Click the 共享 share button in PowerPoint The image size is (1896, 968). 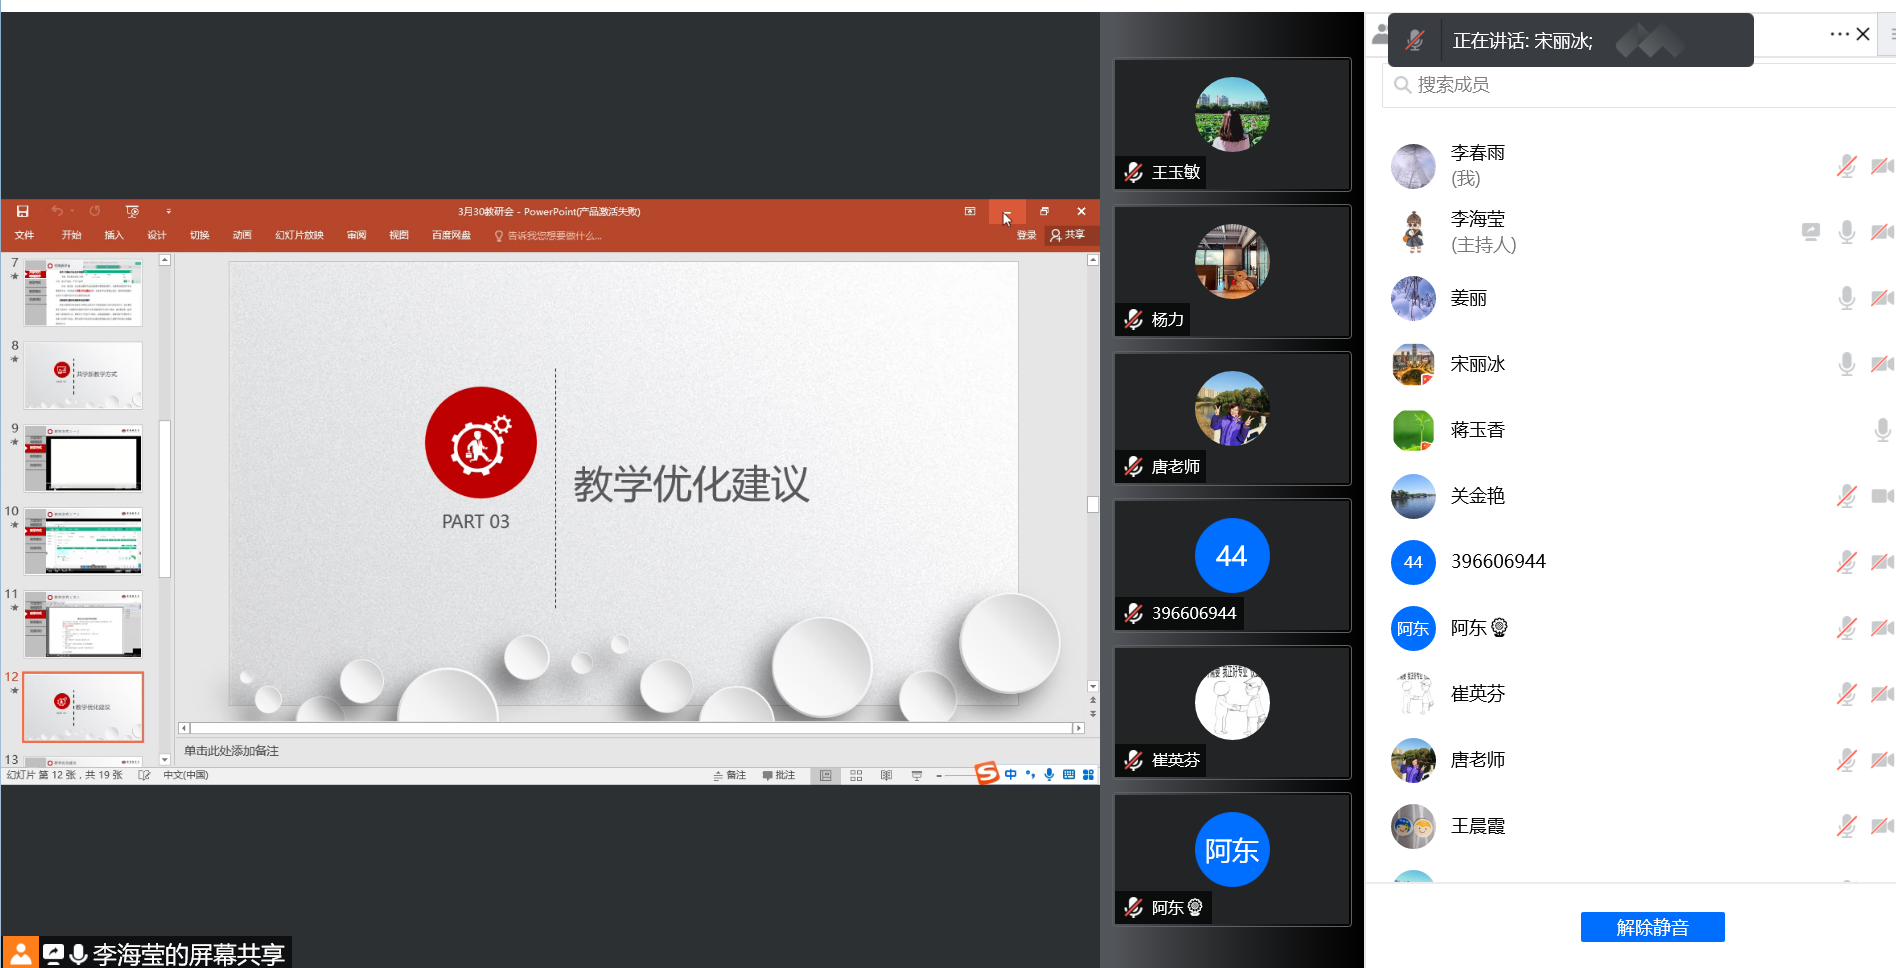tap(1068, 235)
